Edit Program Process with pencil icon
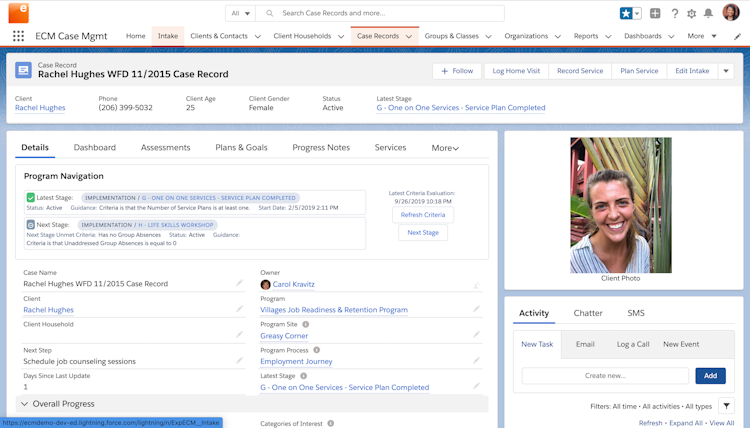Viewport: 750px width, 428px height. point(476,360)
